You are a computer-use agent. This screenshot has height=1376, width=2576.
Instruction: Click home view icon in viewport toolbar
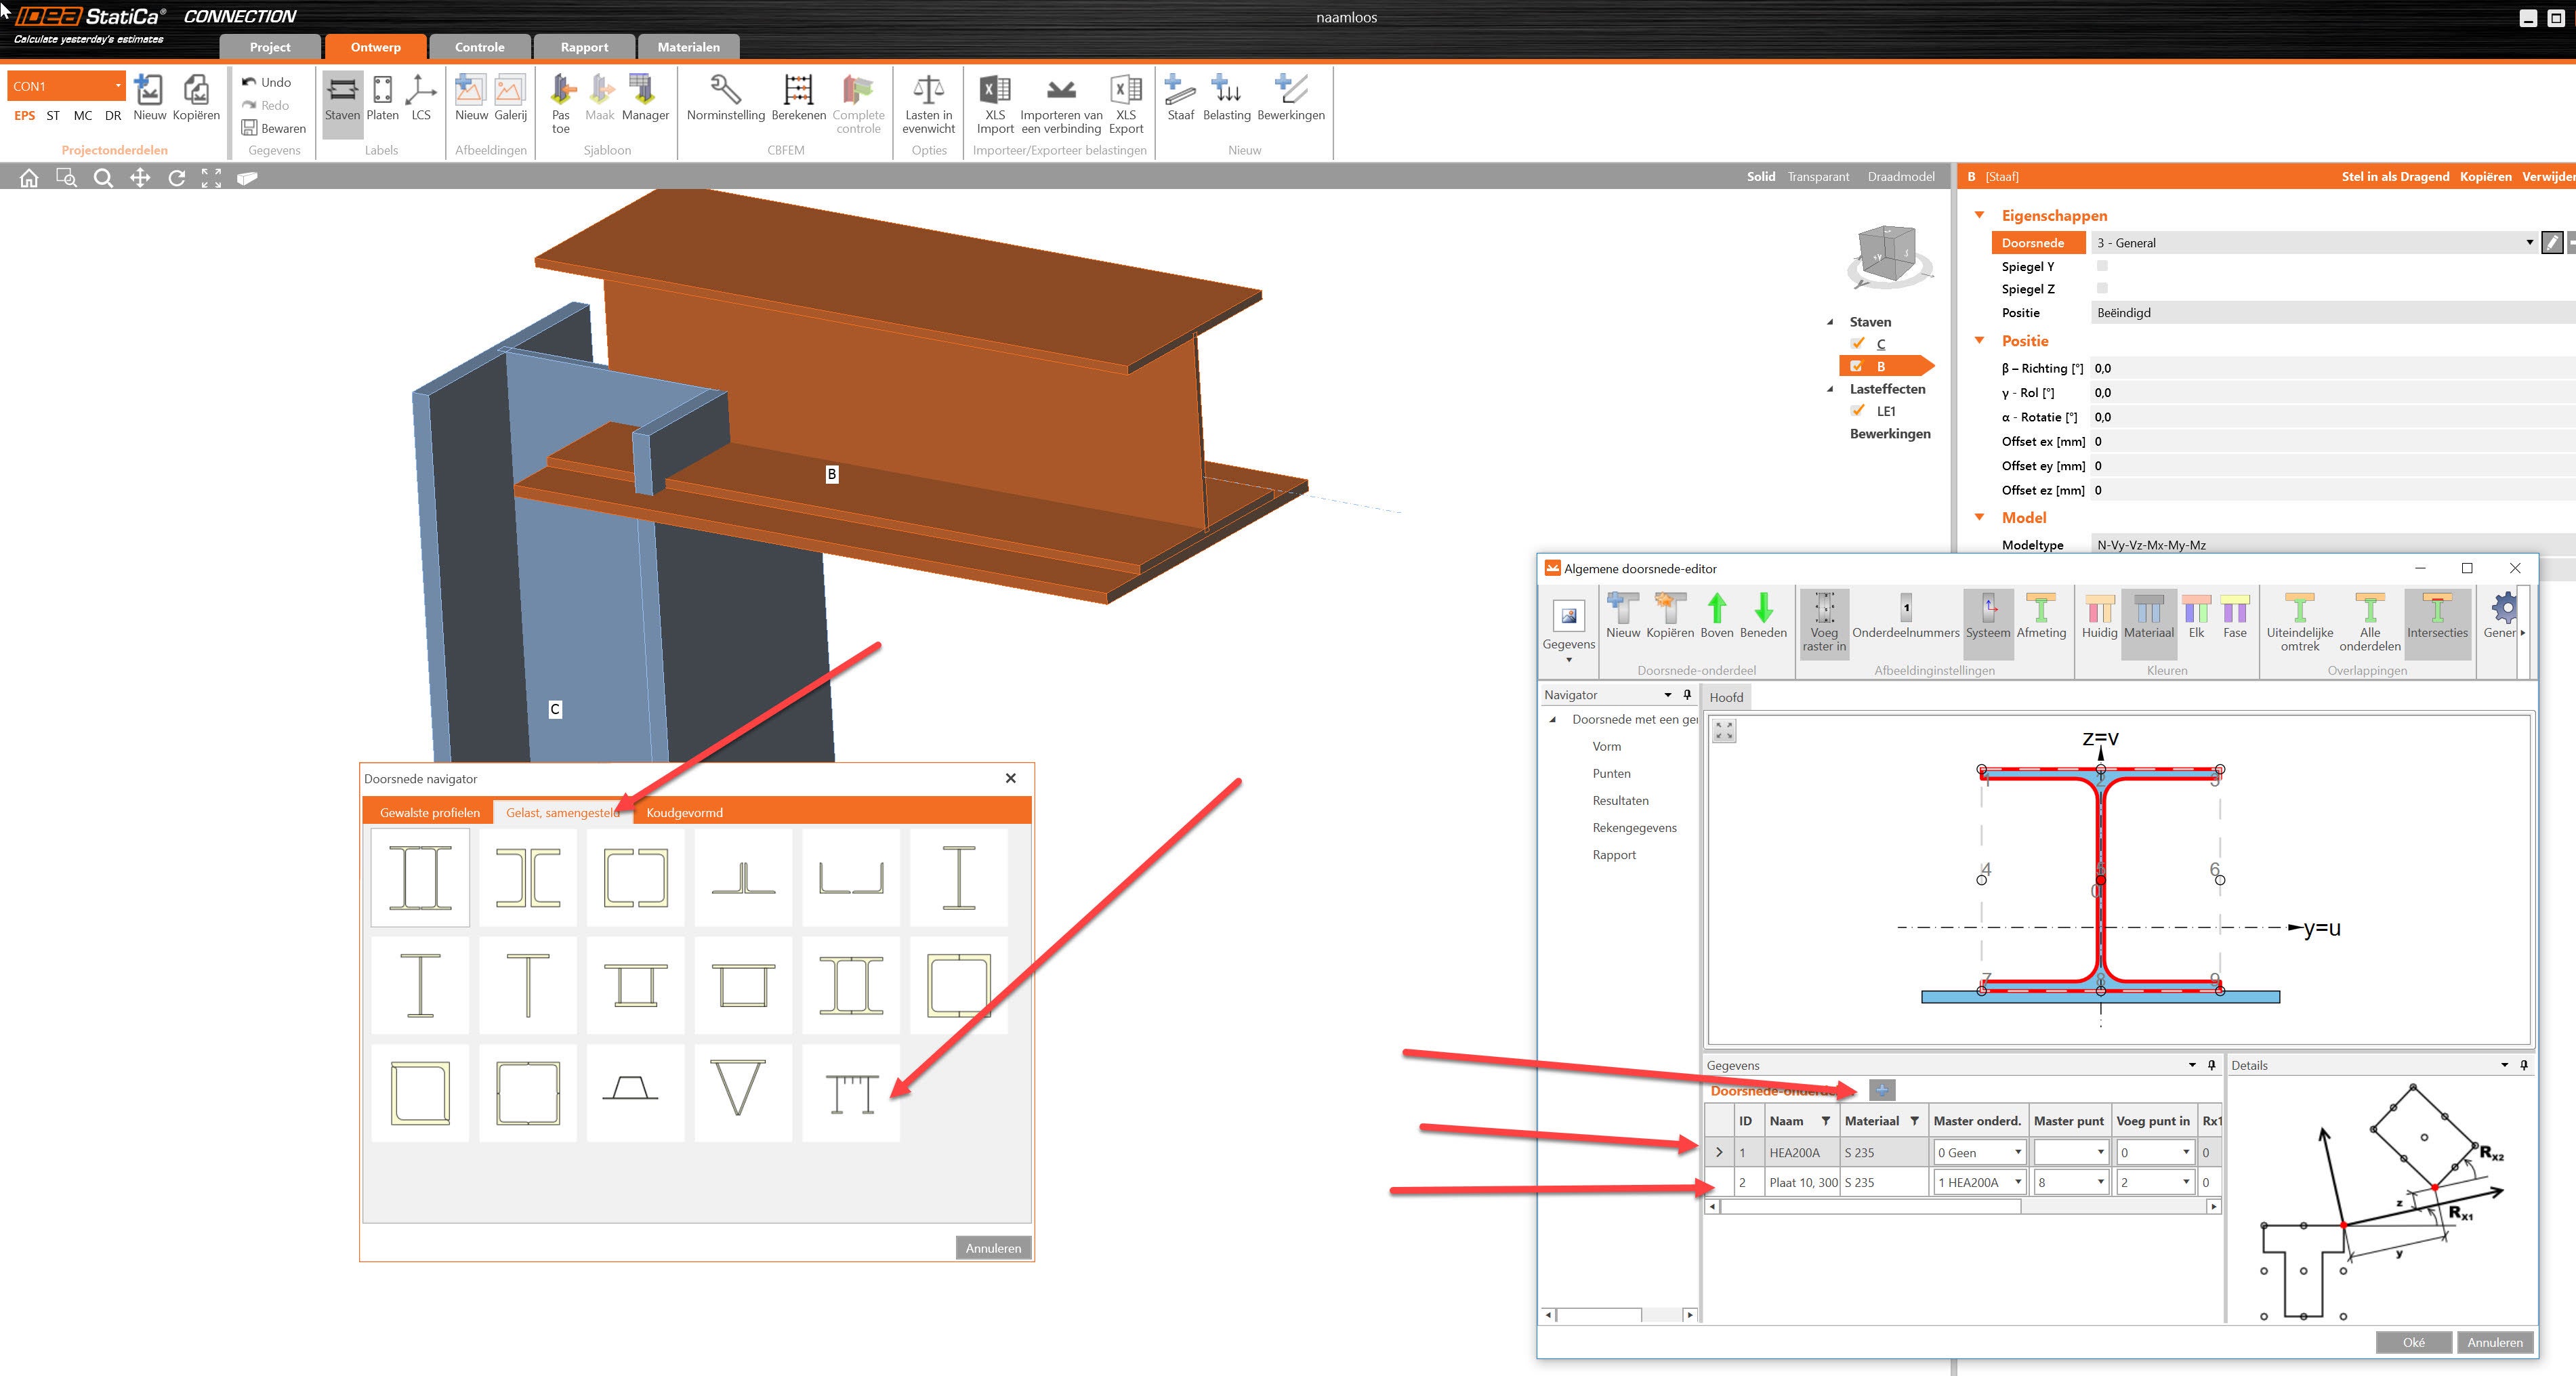click(29, 178)
